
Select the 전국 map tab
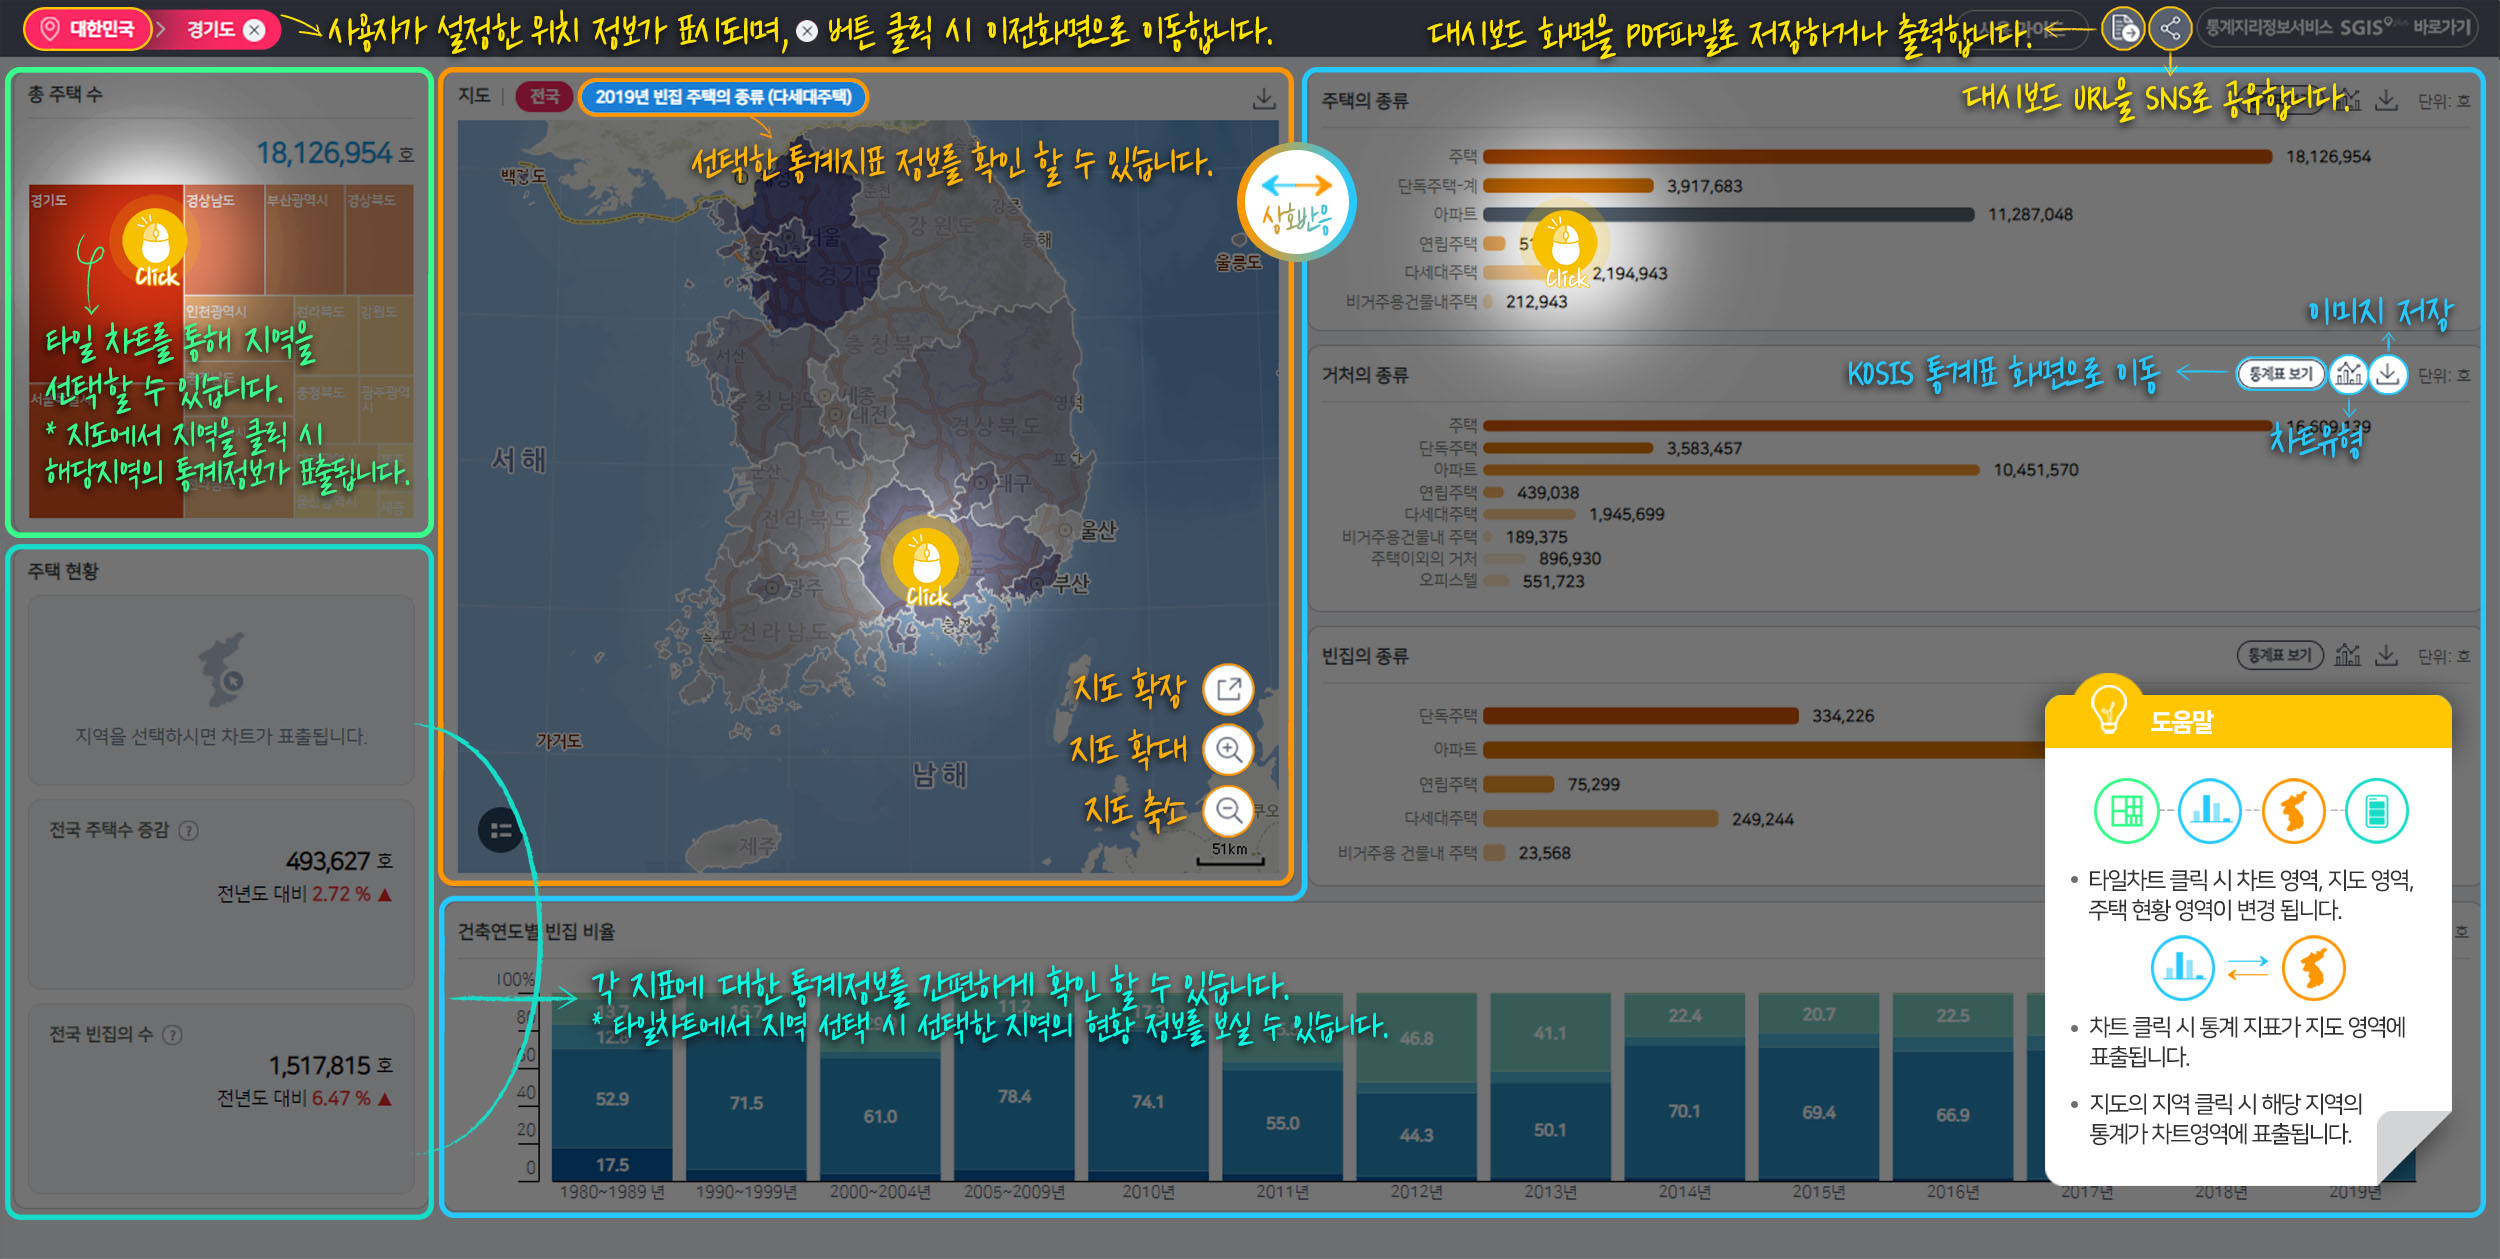544,97
